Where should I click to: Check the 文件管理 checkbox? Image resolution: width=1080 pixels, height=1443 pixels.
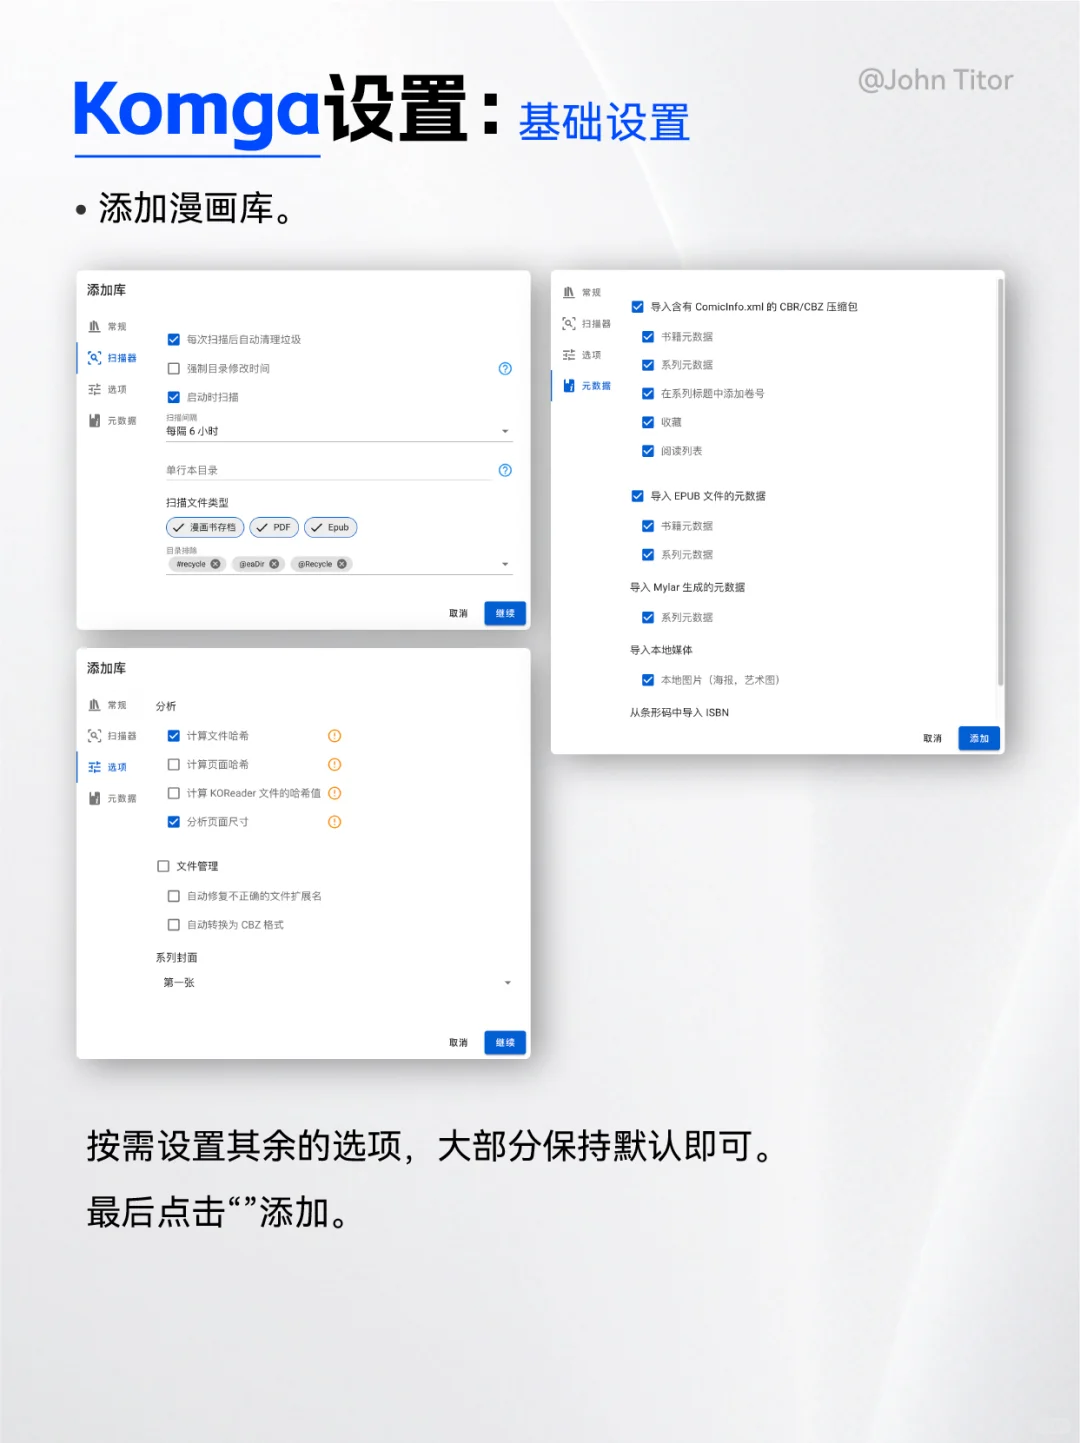coord(163,866)
